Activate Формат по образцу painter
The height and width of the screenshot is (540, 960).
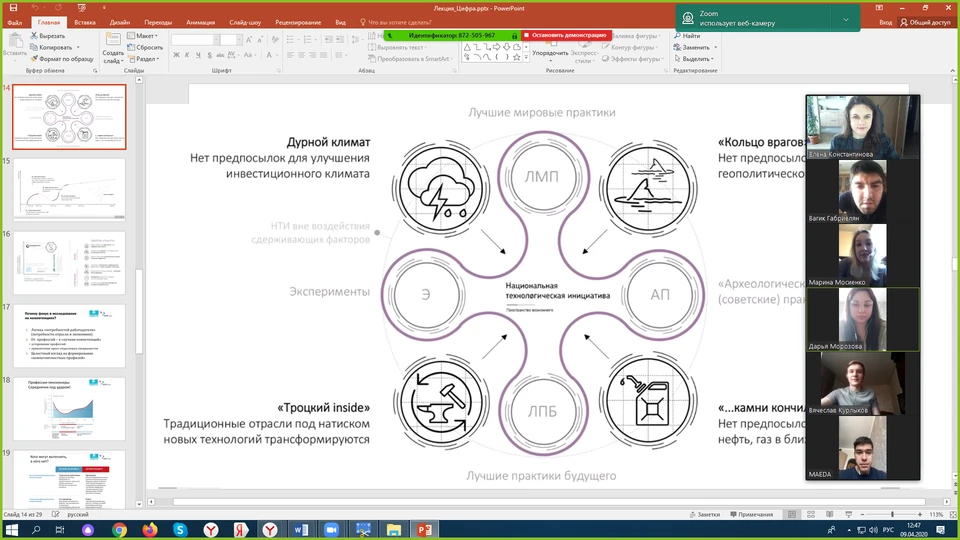(x=61, y=59)
